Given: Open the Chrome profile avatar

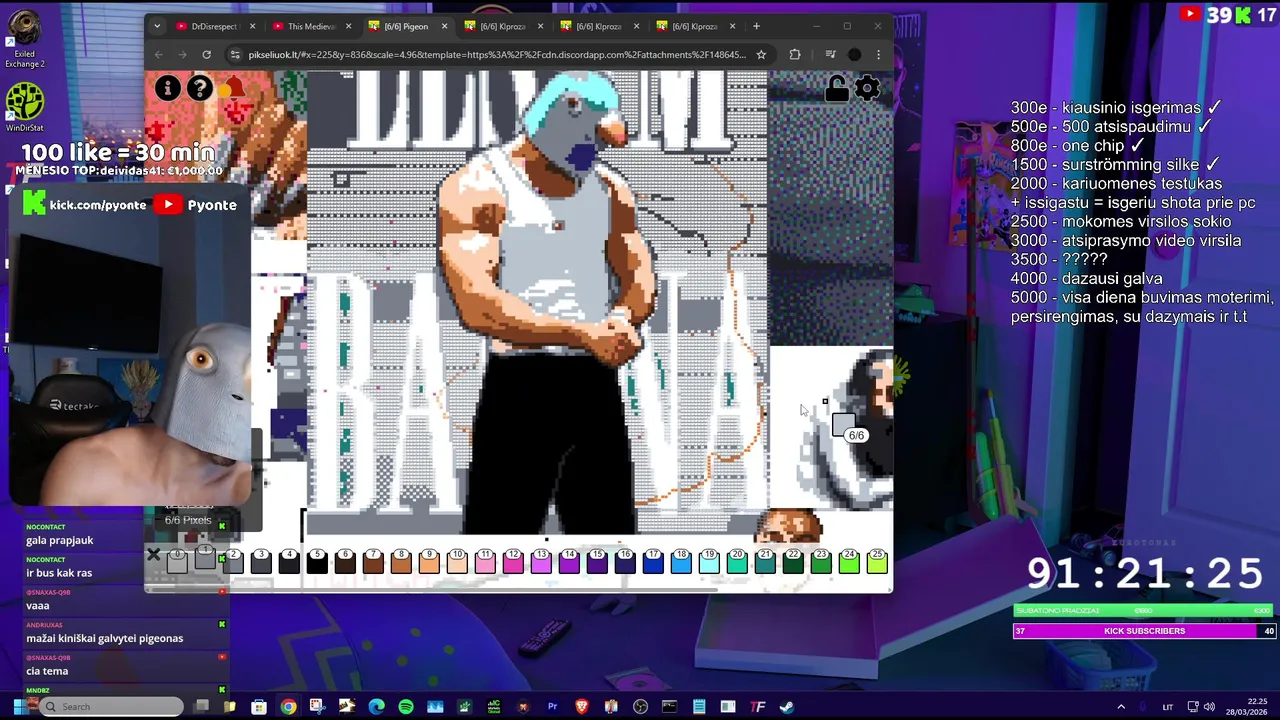Looking at the screenshot, I should 854,54.
